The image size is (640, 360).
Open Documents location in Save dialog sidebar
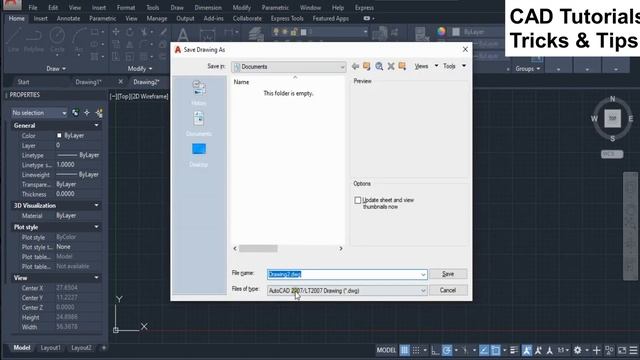199,124
